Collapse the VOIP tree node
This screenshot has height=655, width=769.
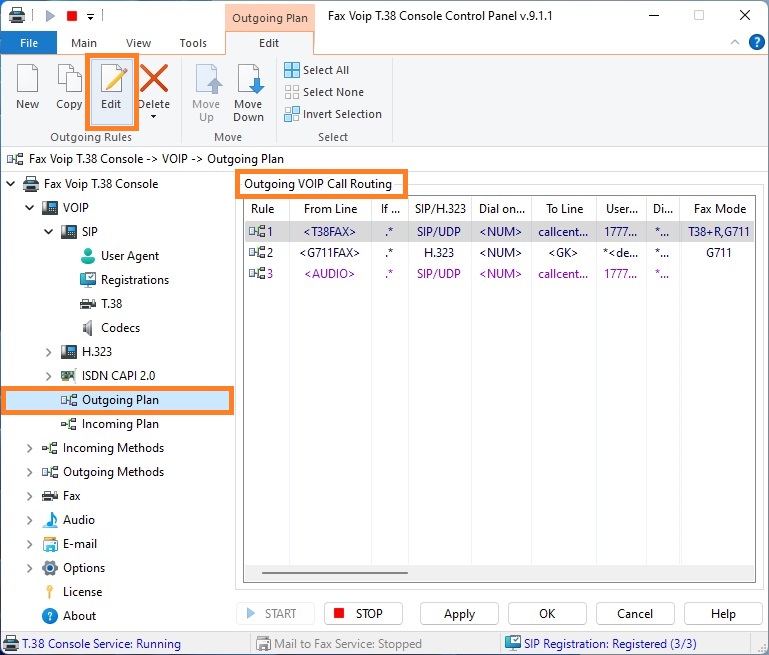(x=29, y=208)
